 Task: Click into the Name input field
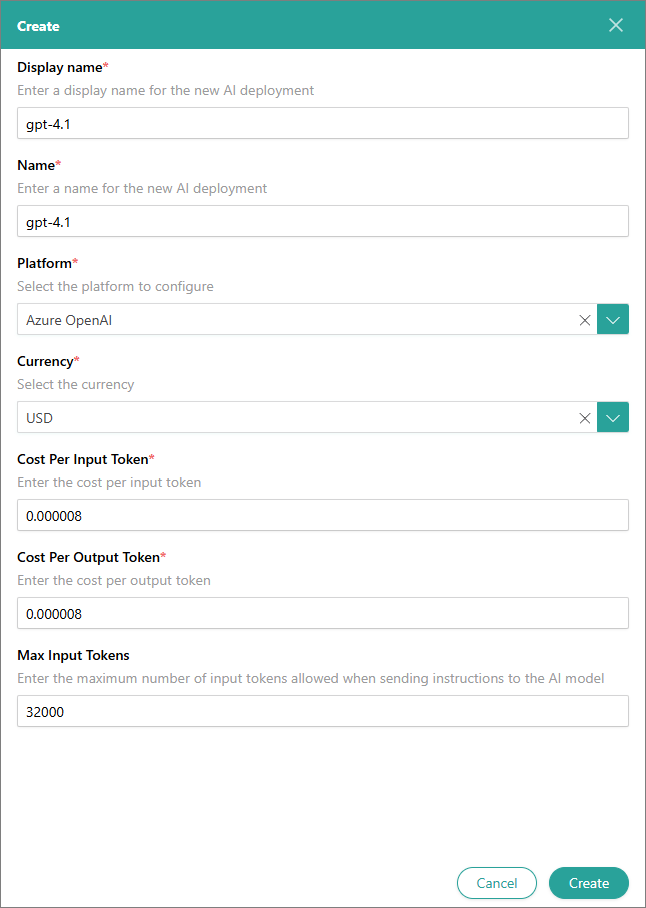pyautogui.click(x=322, y=221)
